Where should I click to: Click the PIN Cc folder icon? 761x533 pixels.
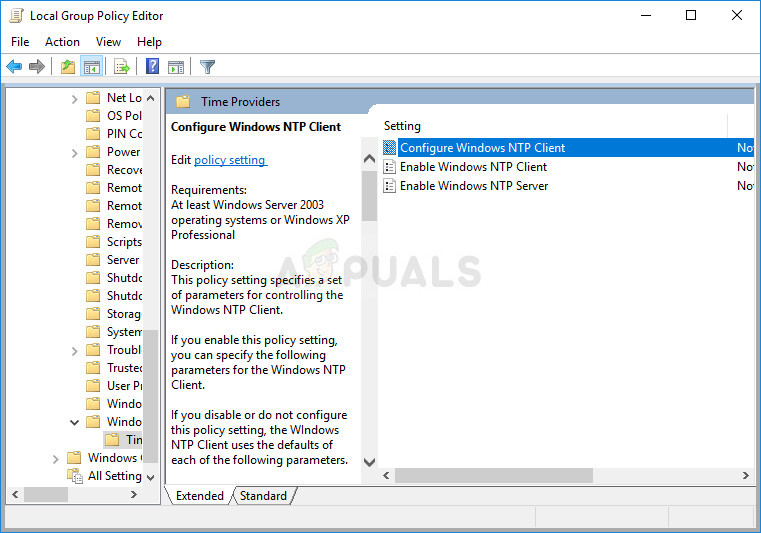(93, 133)
